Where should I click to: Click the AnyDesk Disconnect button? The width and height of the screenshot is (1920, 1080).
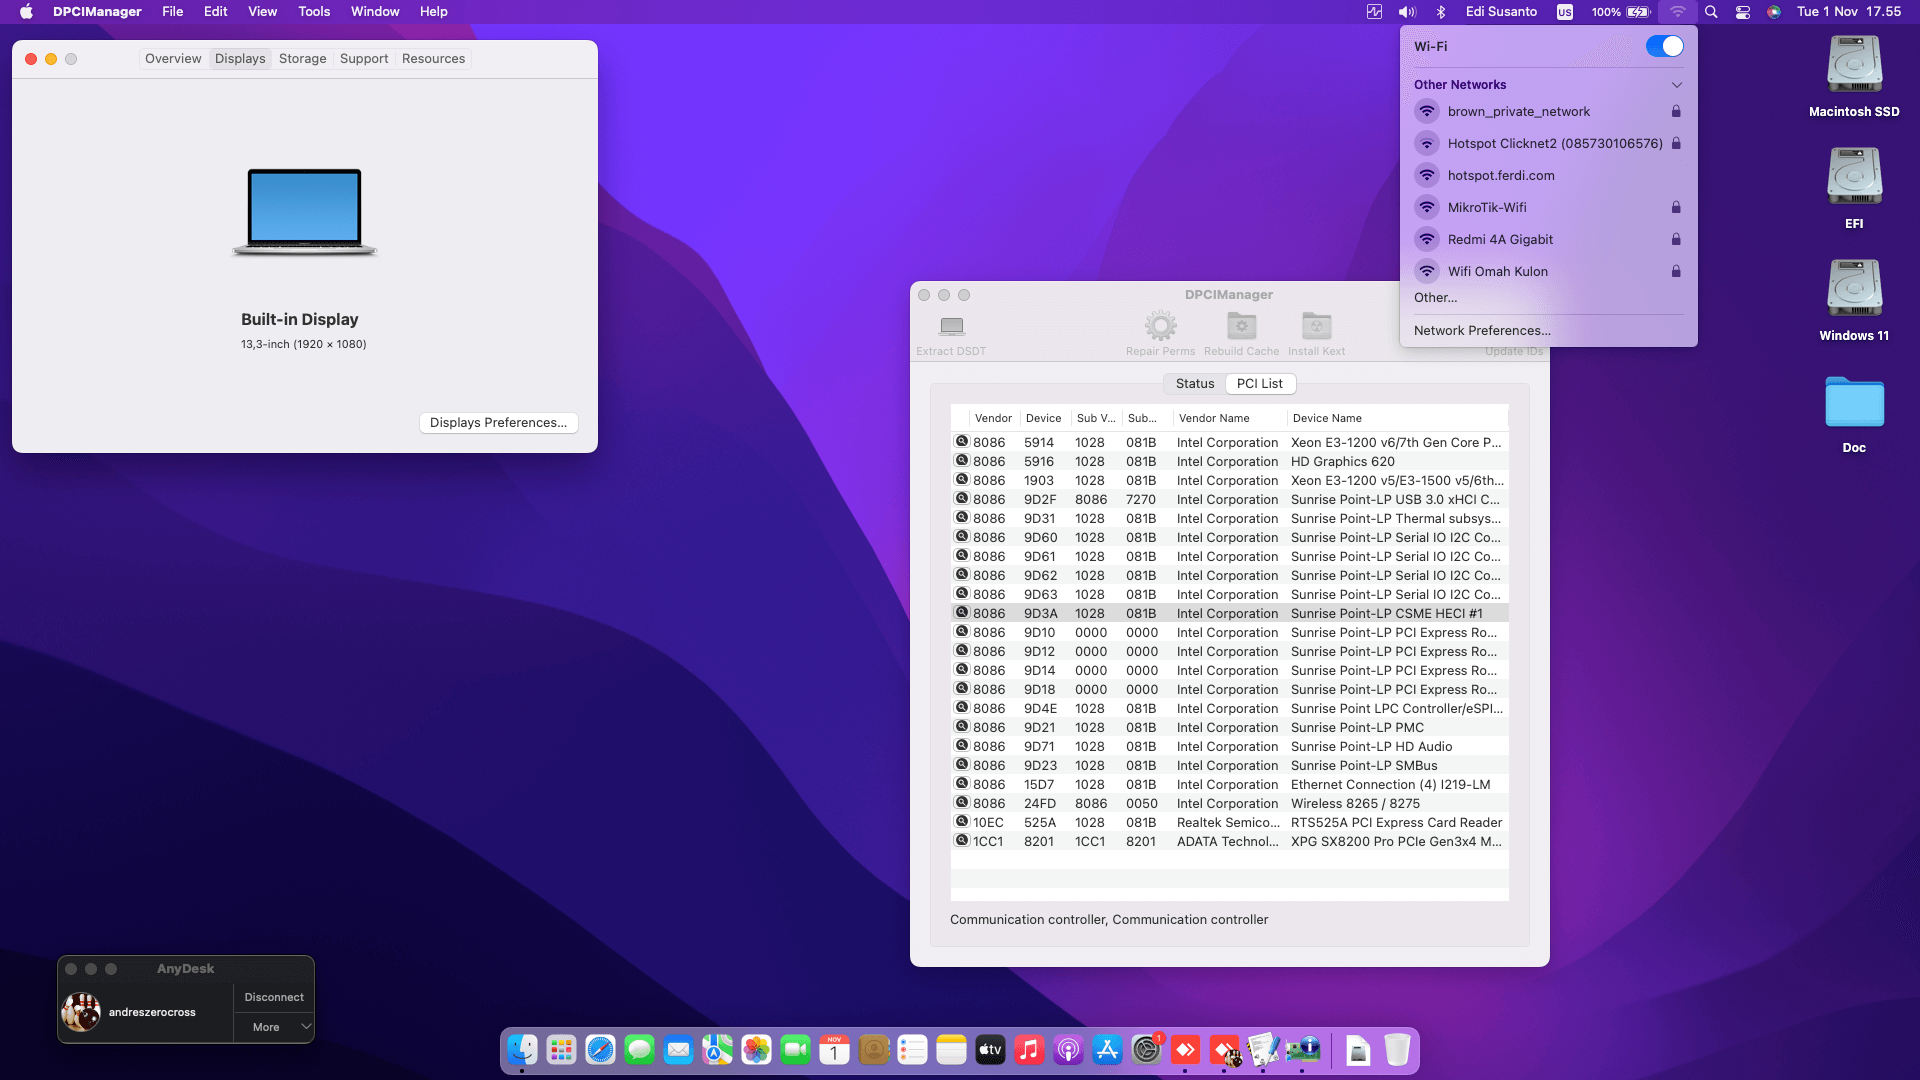[273, 997]
